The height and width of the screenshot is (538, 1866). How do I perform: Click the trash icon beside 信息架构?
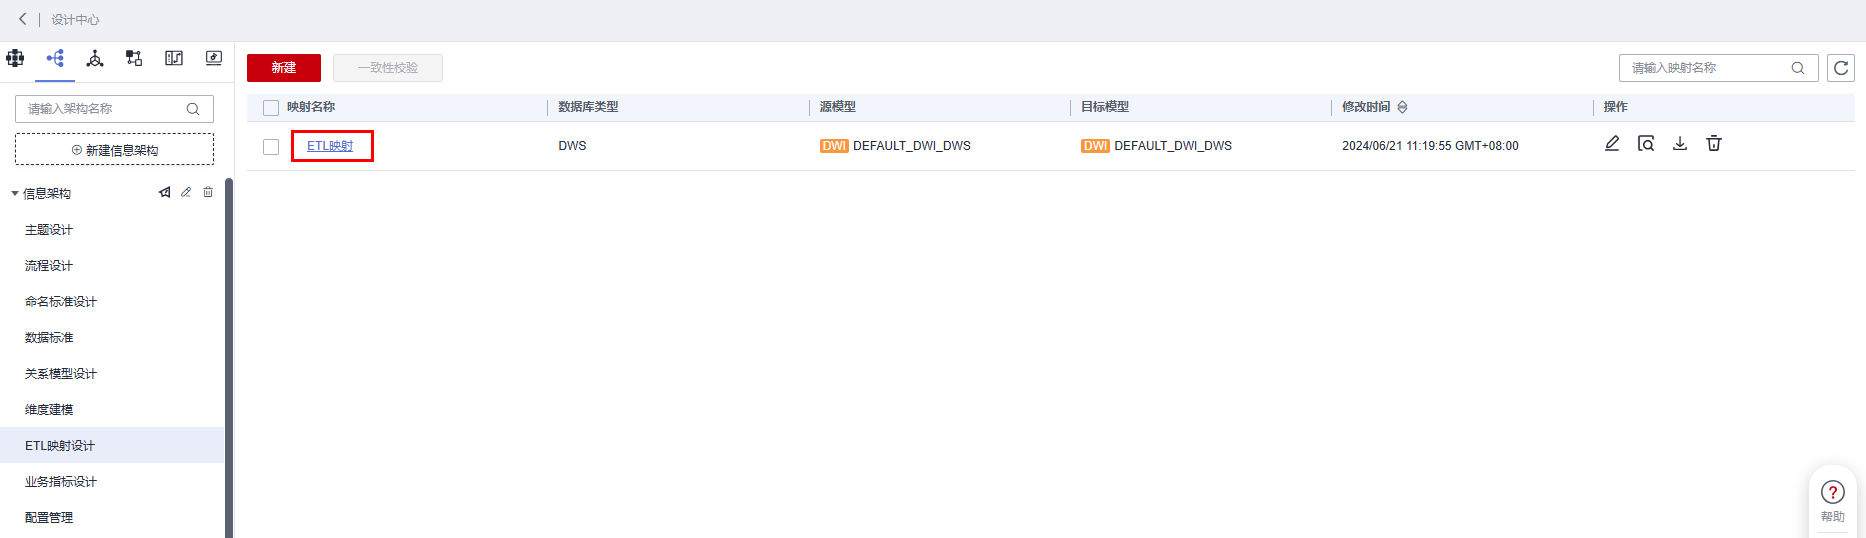point(208,192)
